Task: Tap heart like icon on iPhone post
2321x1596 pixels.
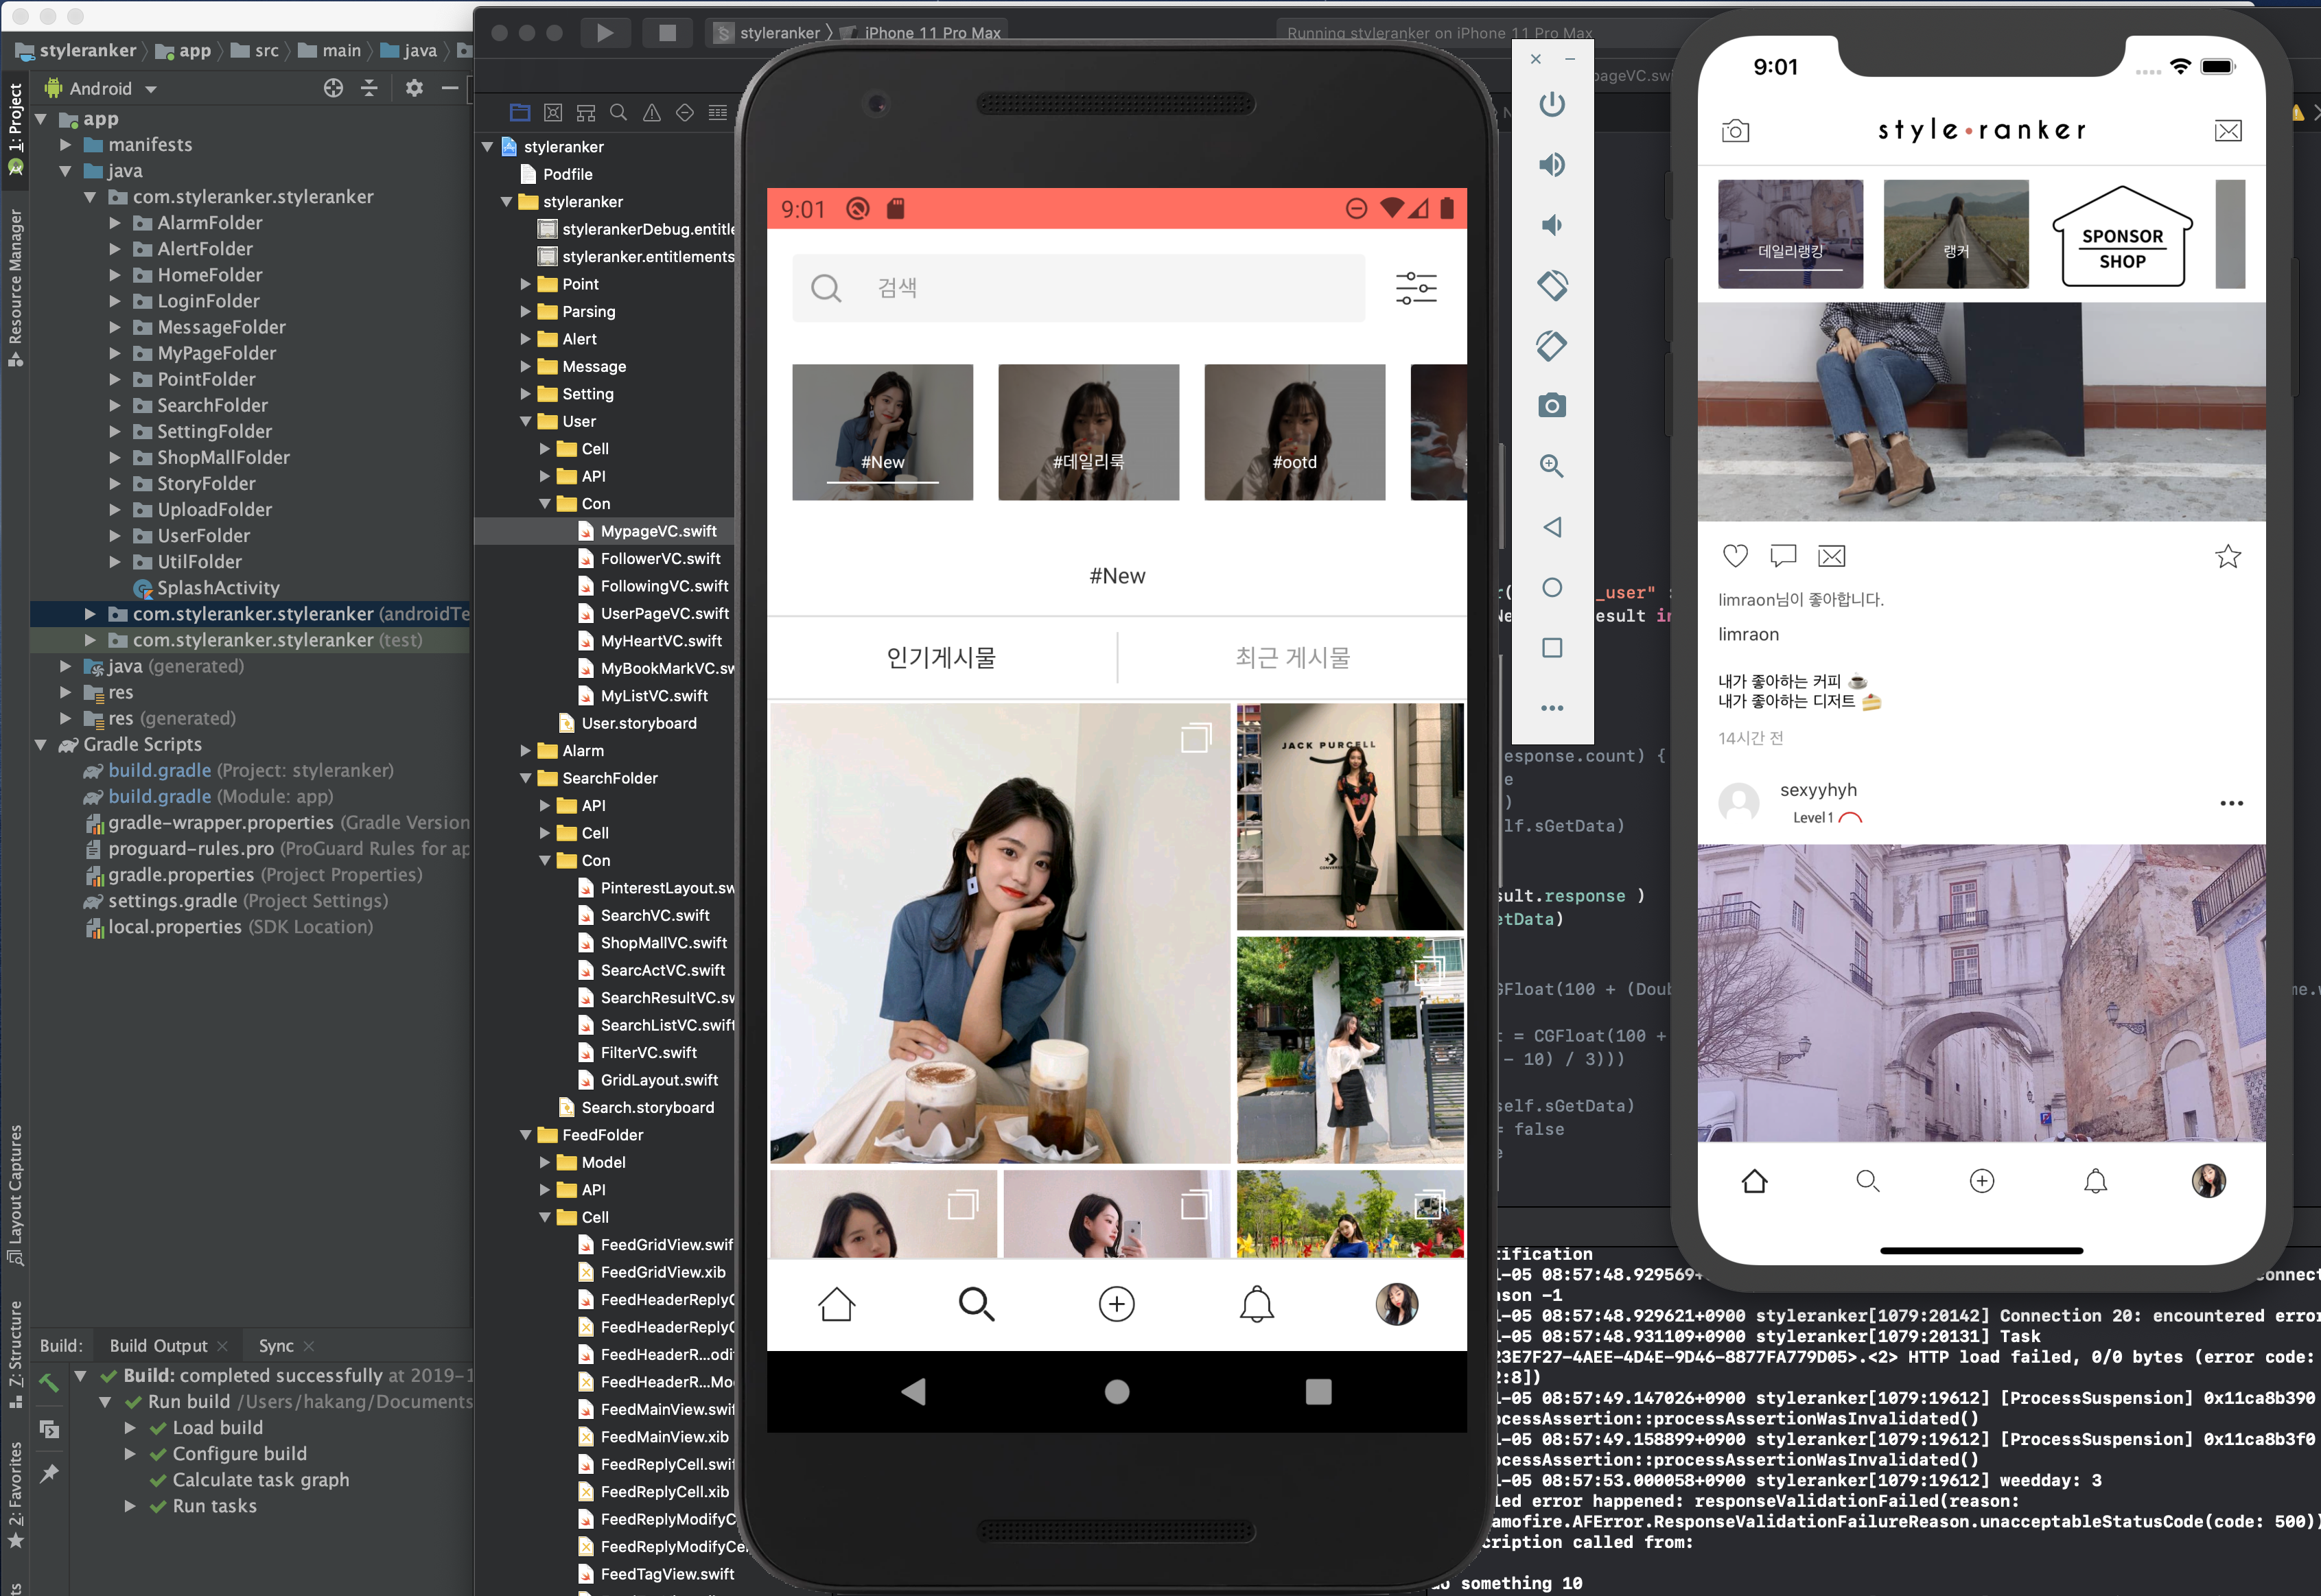Action: [1735, 555]
